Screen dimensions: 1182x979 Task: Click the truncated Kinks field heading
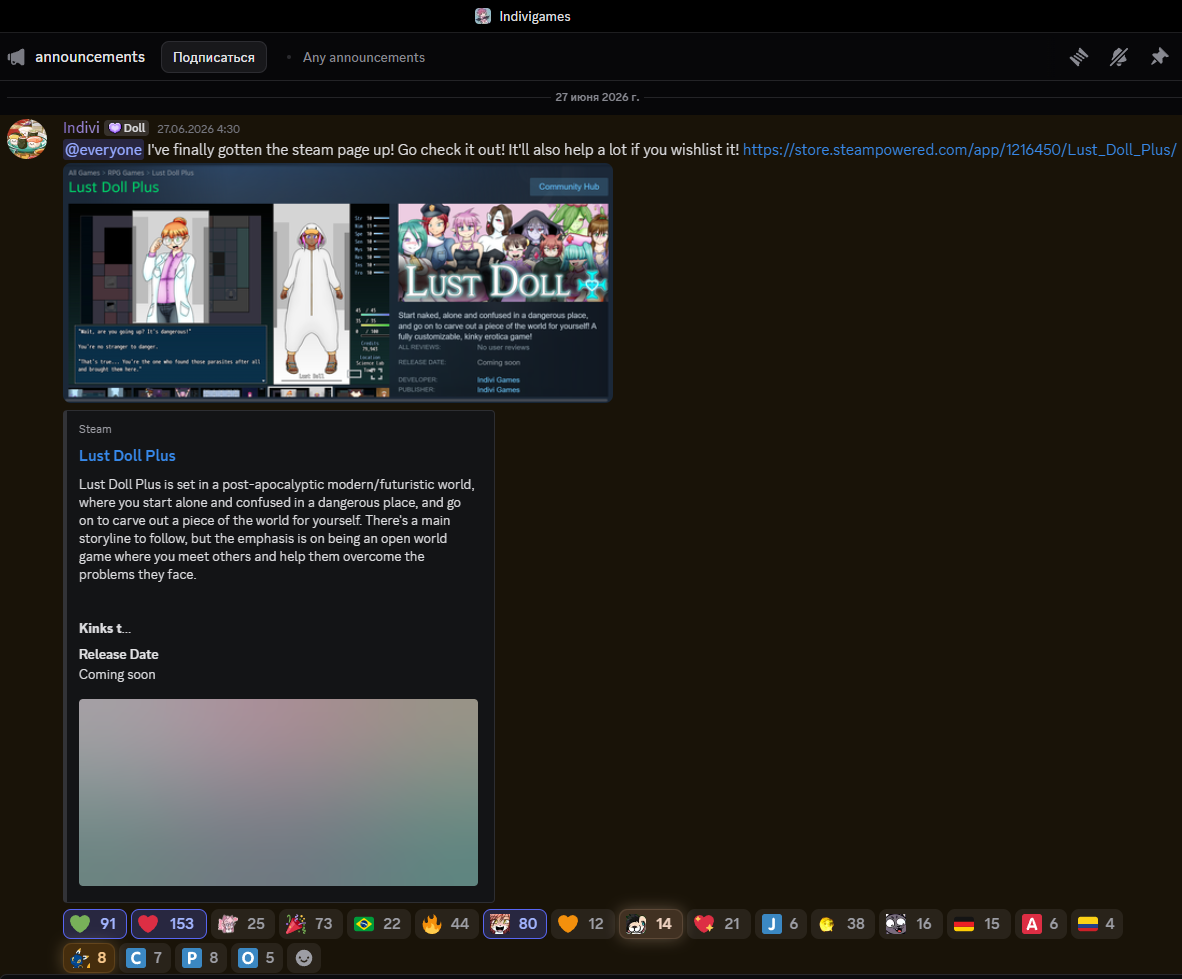point(105,629)
